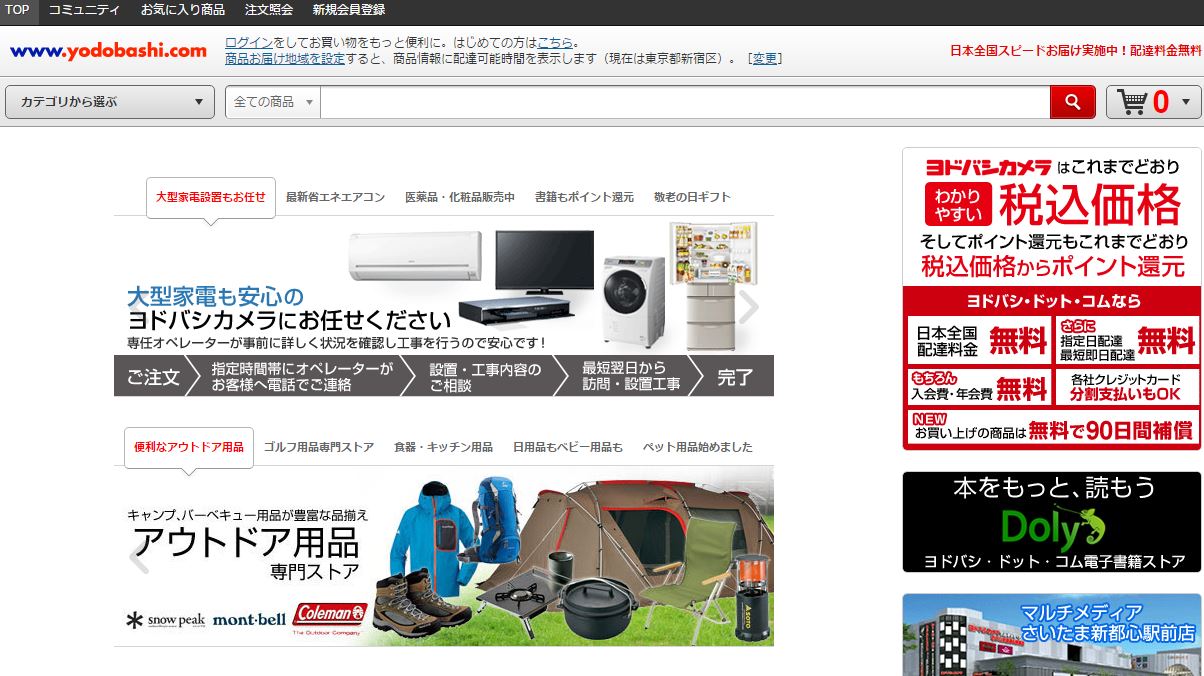The image size is (1204, 676).
Task: Click the snow peak brand logo
Action: pos(165,620)
